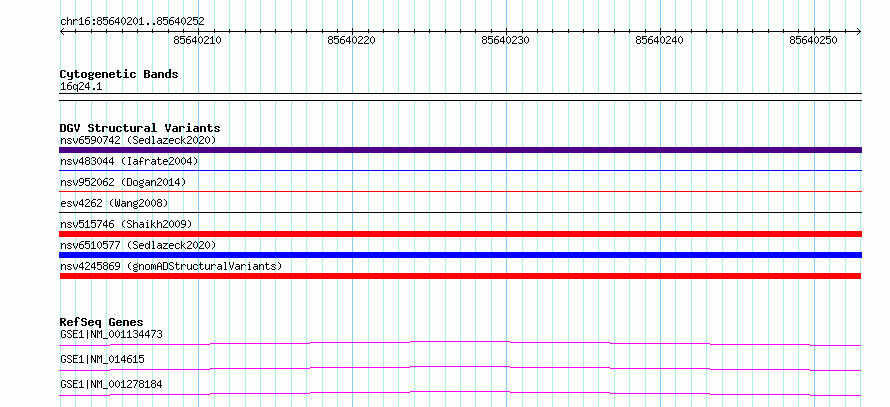This screenshot has height=407, width=890.
Task: Select ruler position 85640250
Action: [813, 40]
